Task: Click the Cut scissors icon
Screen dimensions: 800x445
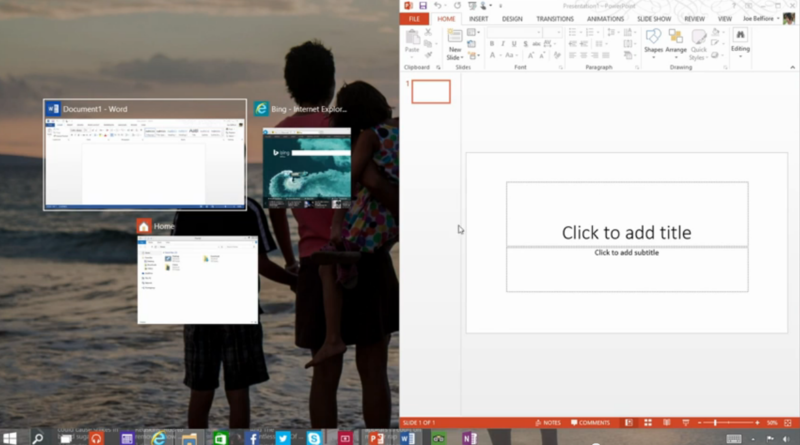Action: 428,32
